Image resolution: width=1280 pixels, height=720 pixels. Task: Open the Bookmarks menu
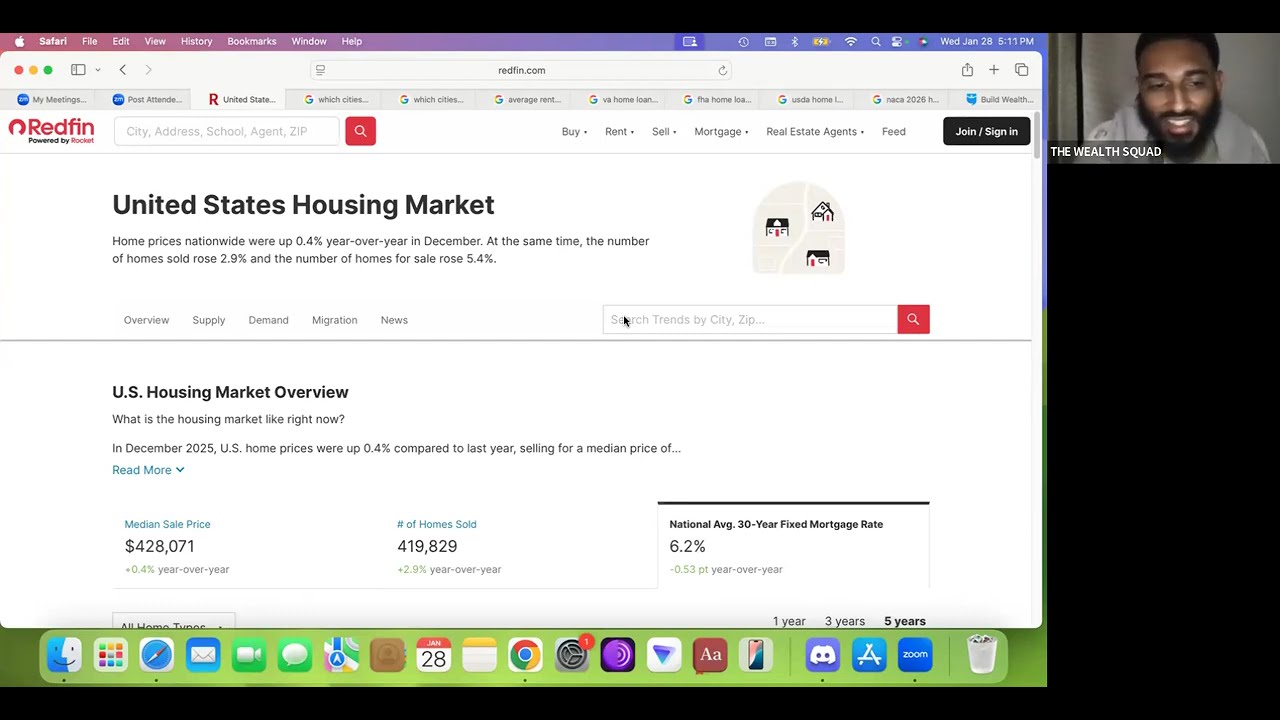coord(251,42)
